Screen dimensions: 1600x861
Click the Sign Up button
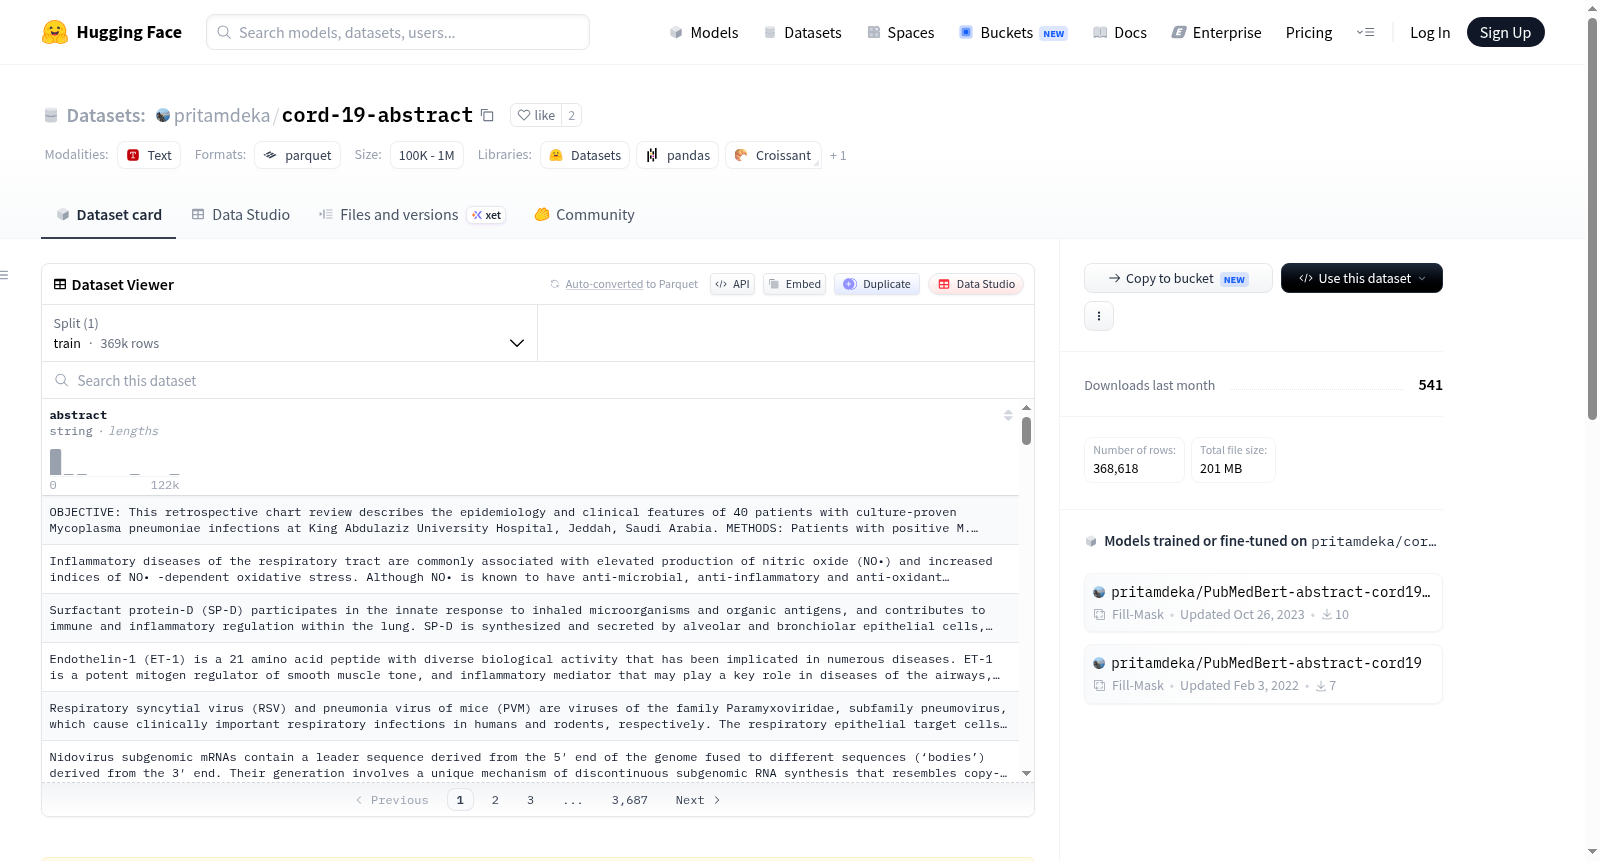point(1505,32)
